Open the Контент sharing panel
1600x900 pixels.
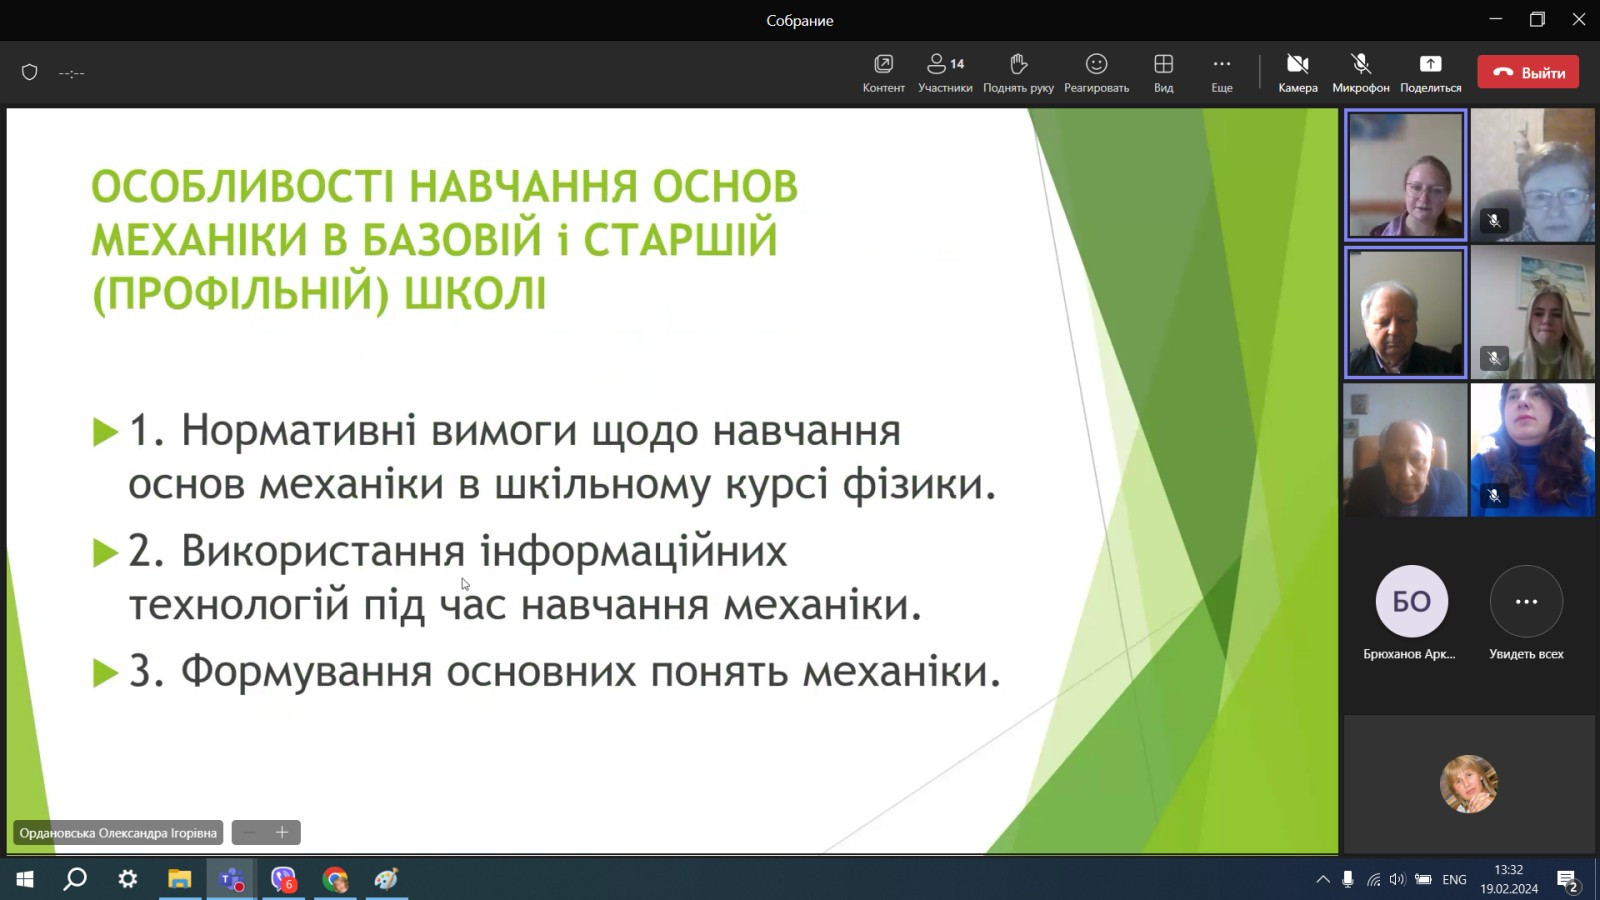tap(883, 73)
